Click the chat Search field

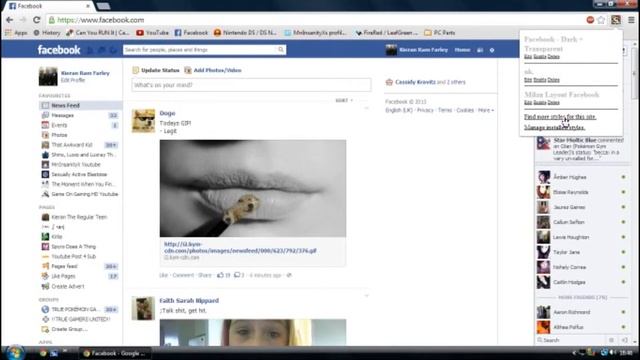[571, 340]
